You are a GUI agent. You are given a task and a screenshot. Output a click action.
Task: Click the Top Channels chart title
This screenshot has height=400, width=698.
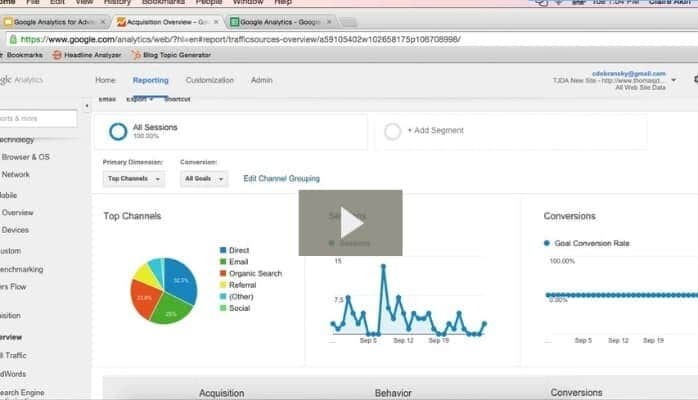click(x=132, y=216)
